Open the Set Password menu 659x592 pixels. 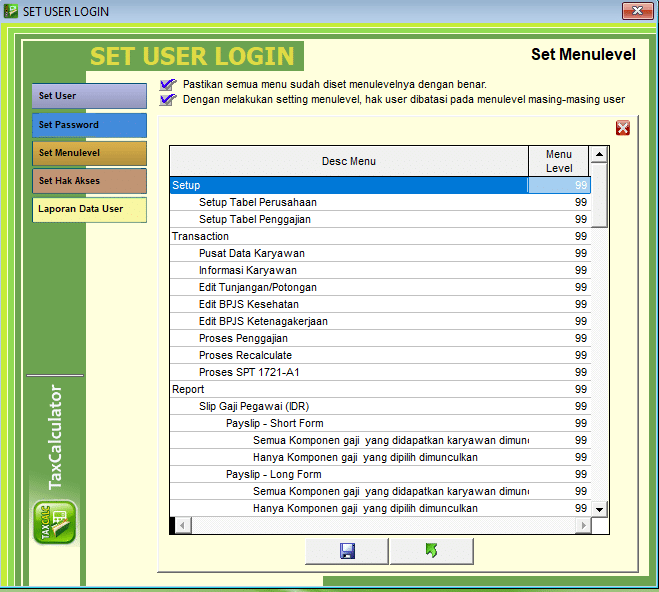[89, 125]
